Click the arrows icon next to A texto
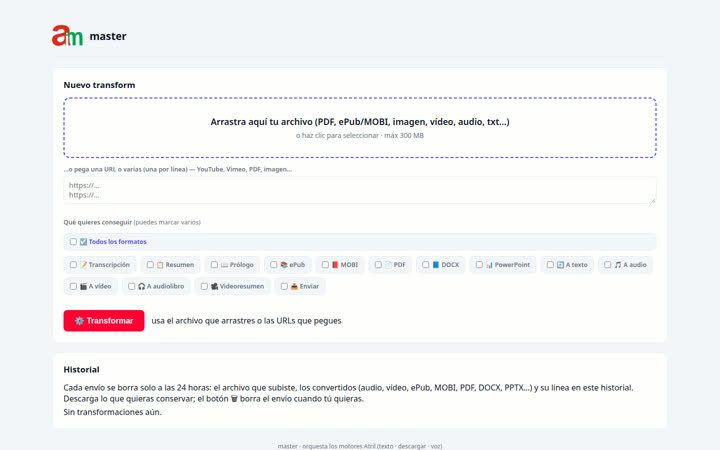 [560, 265]
